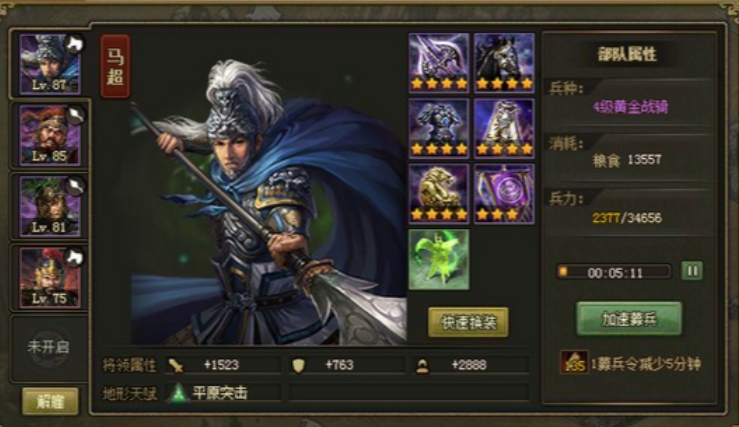The image size is (739, 427).
Task: Click the 平原突击 terrain talent icon
Action: (x=178, y=393)
